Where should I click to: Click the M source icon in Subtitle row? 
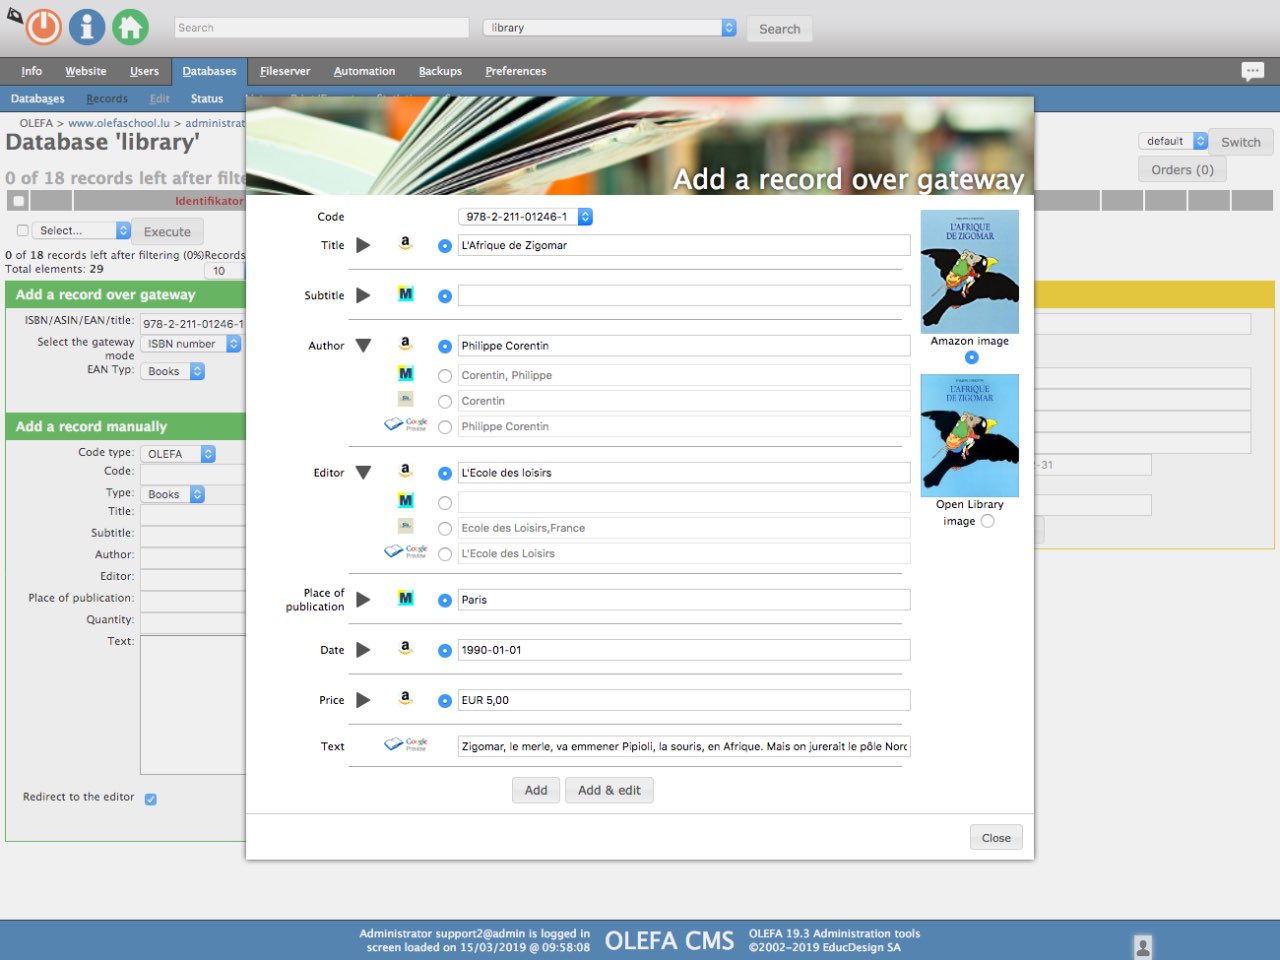click(405, 294)
